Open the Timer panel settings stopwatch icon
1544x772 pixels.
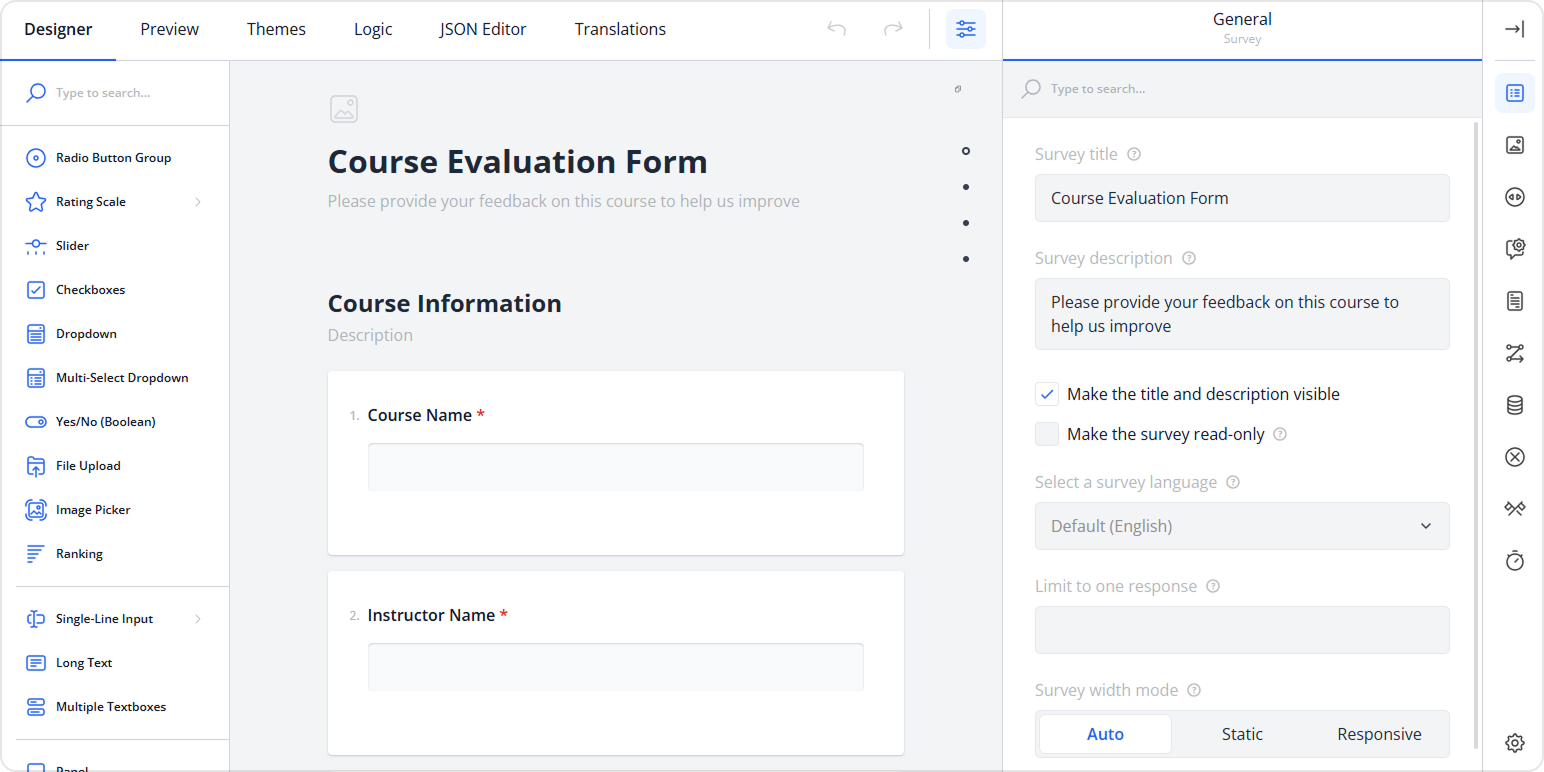coord(1514,560)
